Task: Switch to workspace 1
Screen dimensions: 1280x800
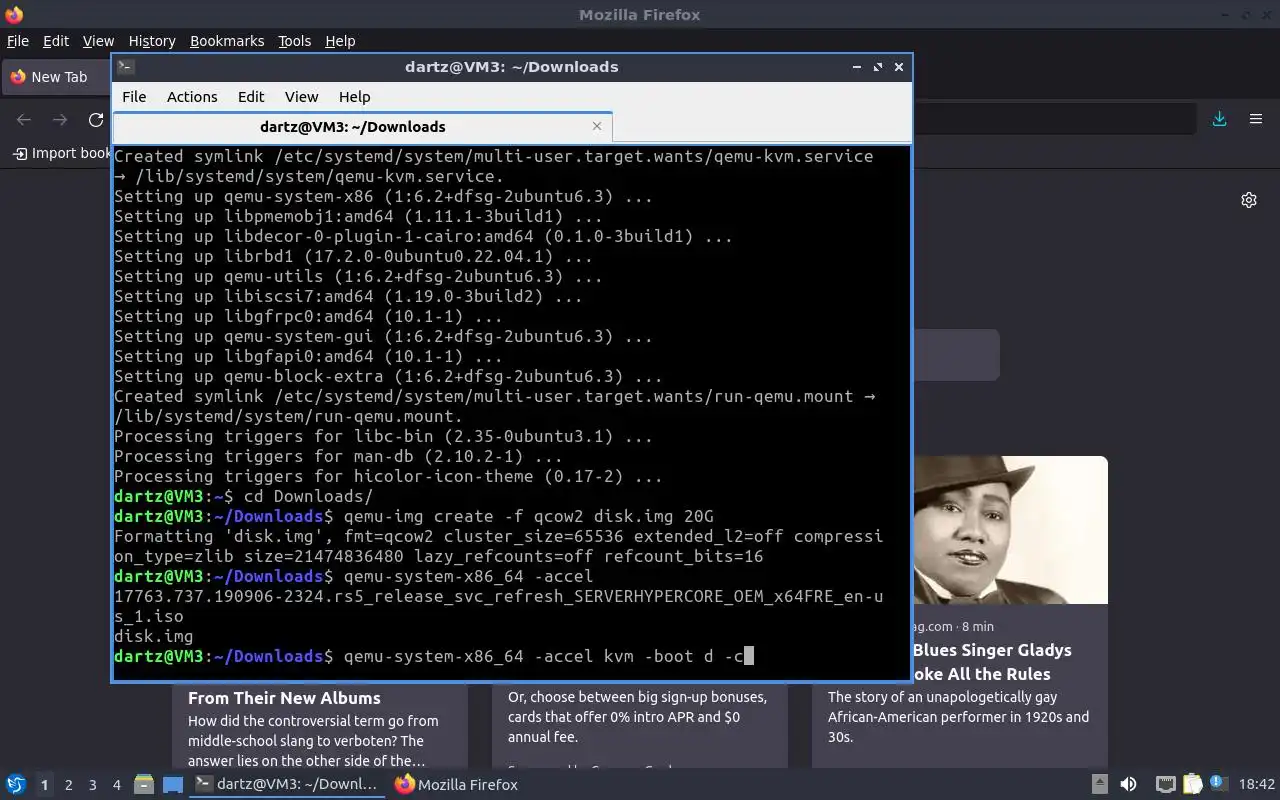Action: click(44, 785)
